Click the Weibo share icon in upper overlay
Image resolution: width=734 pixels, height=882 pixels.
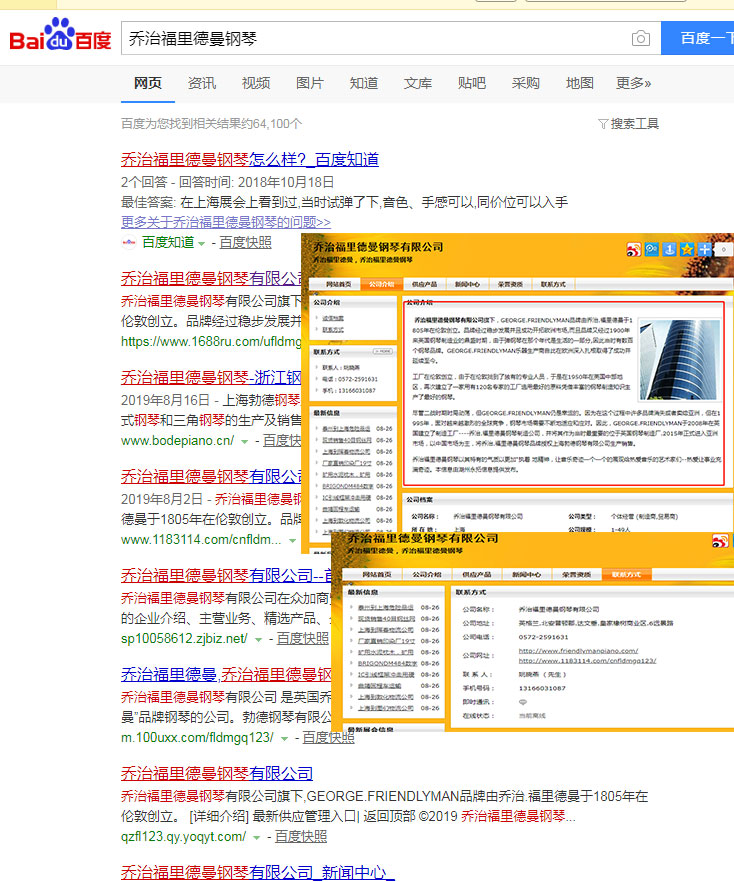[x=634, y=249]
